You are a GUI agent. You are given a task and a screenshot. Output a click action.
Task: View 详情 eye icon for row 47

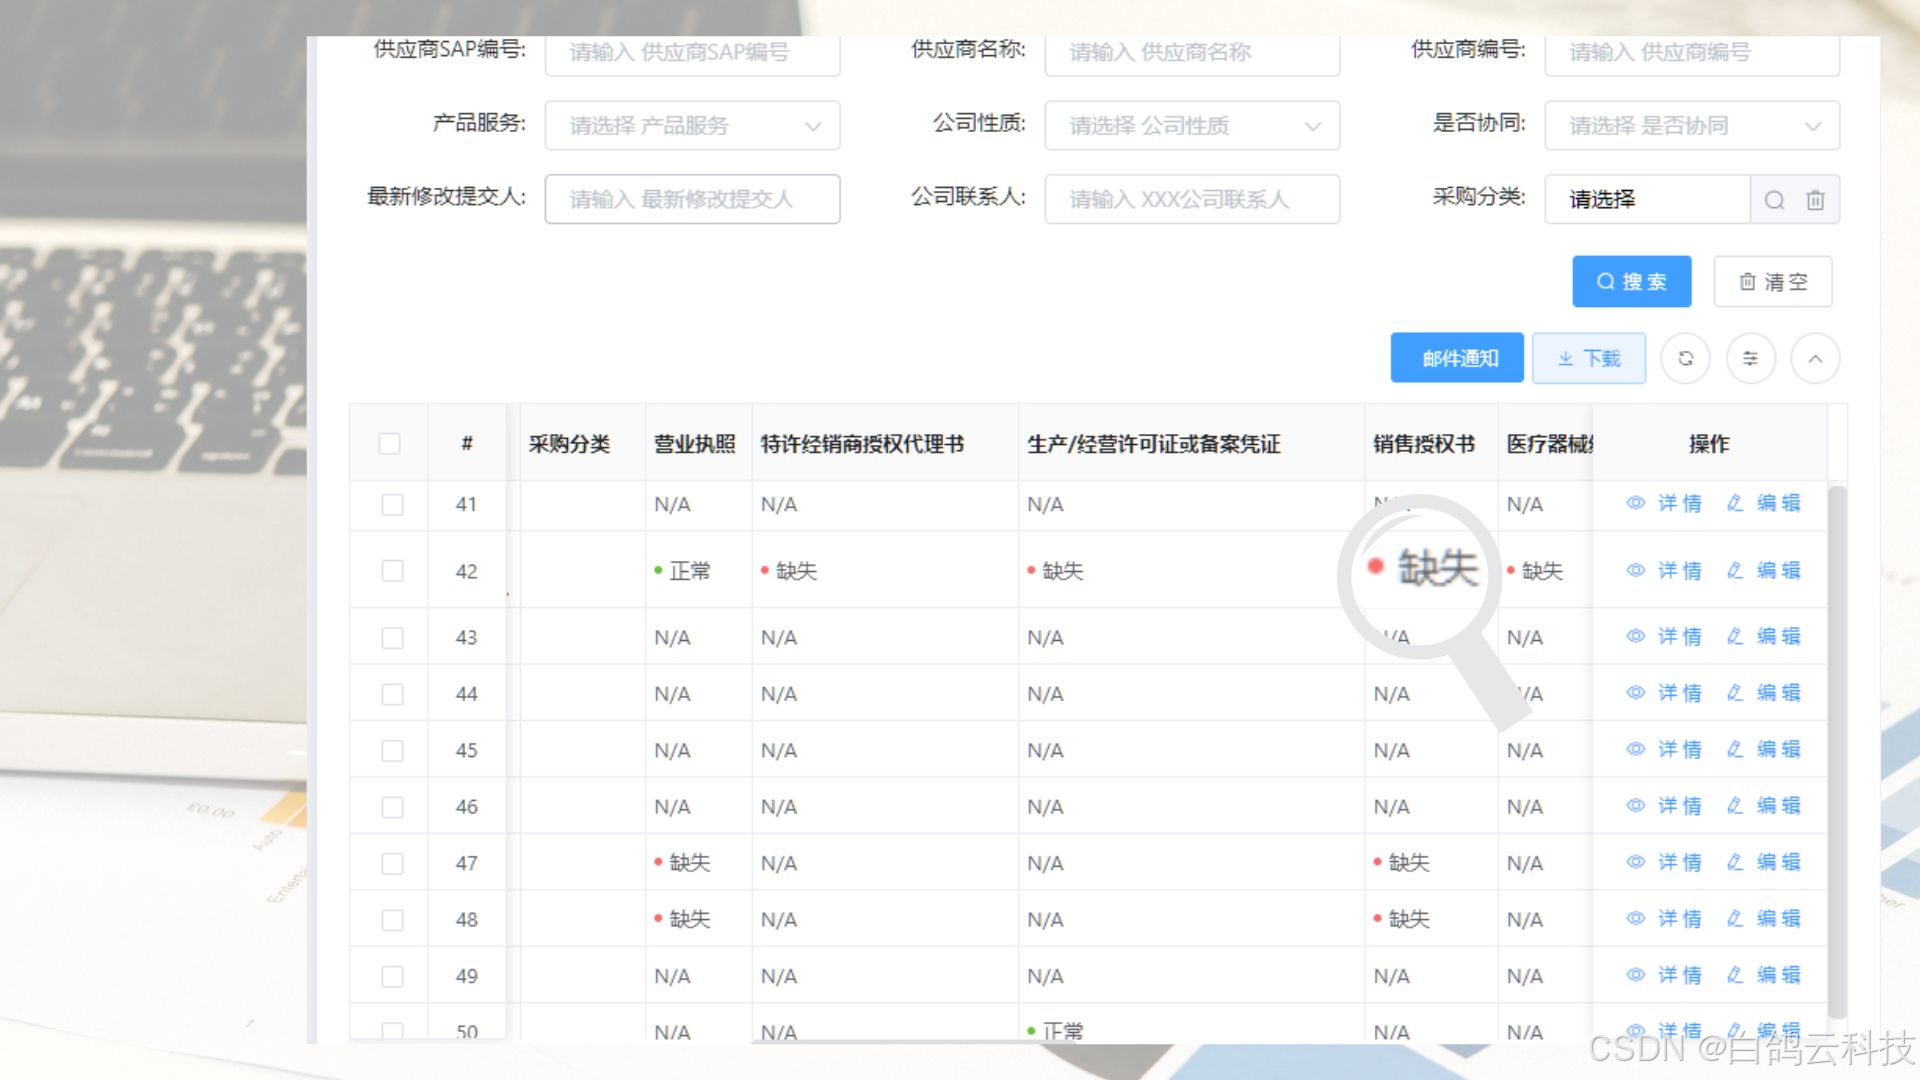pyautogui.click(x=1636, y=862)
